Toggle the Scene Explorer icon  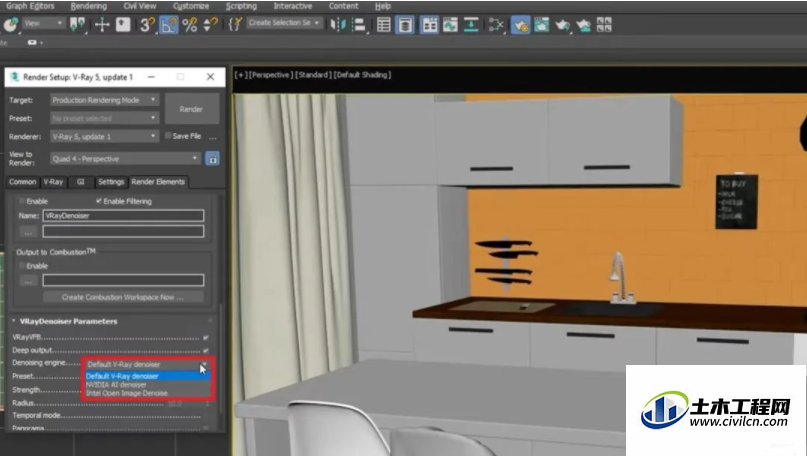[383, 24]
